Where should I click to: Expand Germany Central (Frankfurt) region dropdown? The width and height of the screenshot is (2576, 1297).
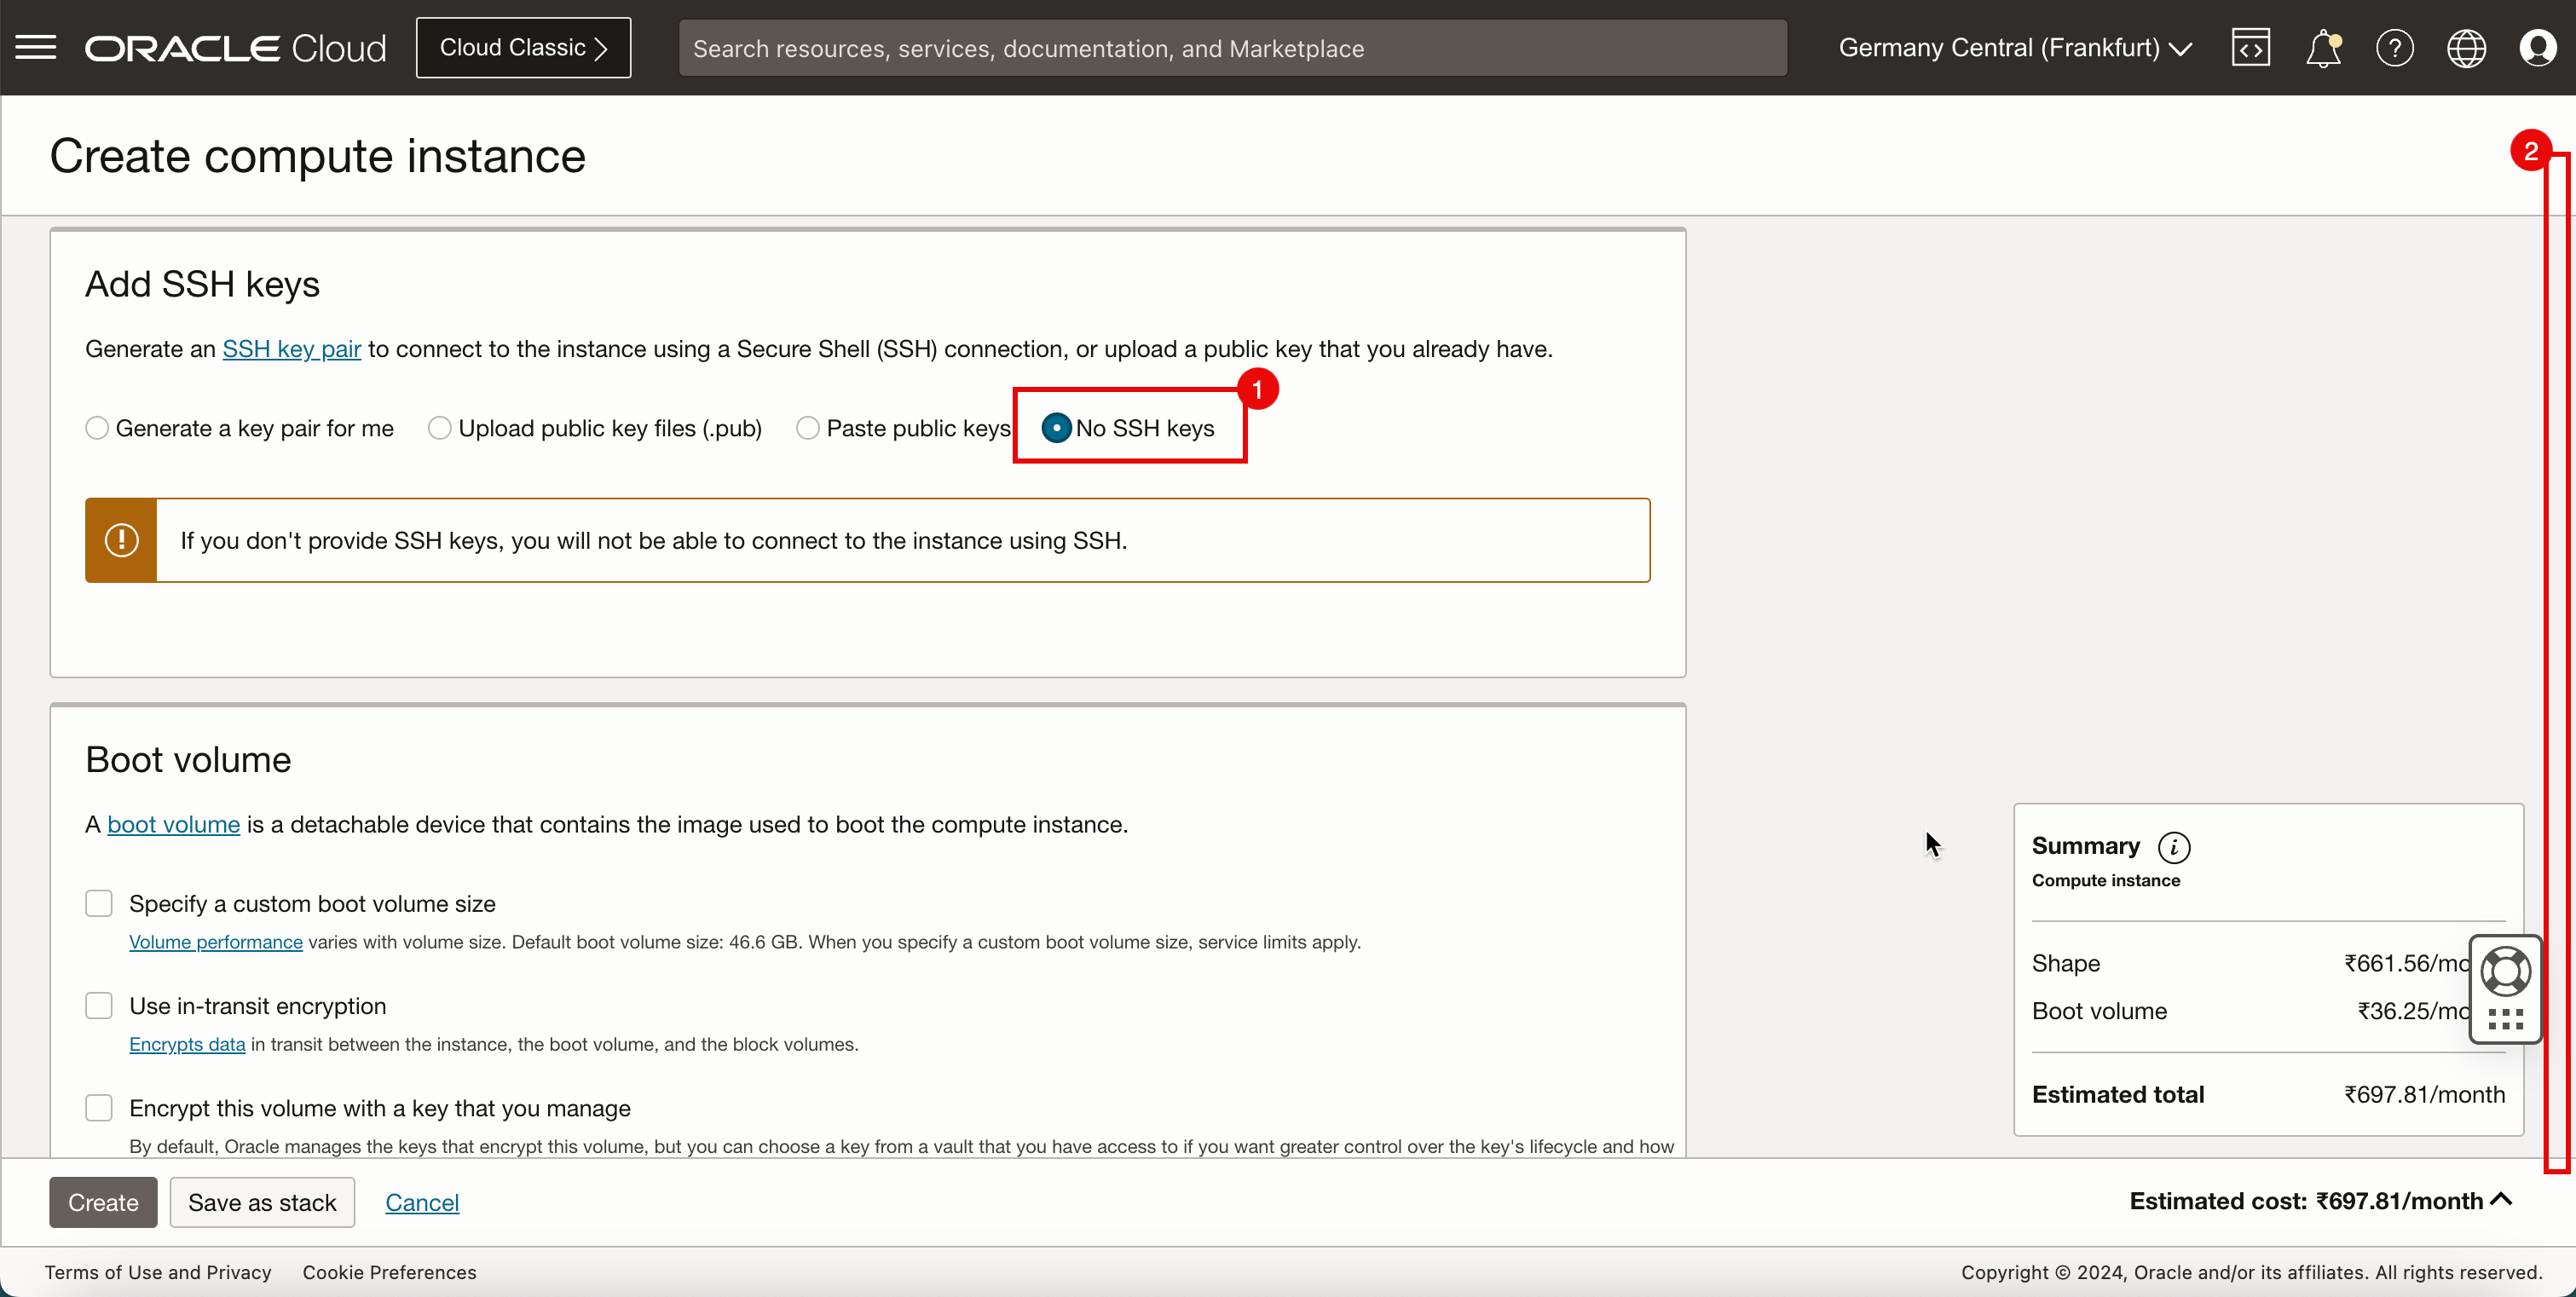[2014, 48]
